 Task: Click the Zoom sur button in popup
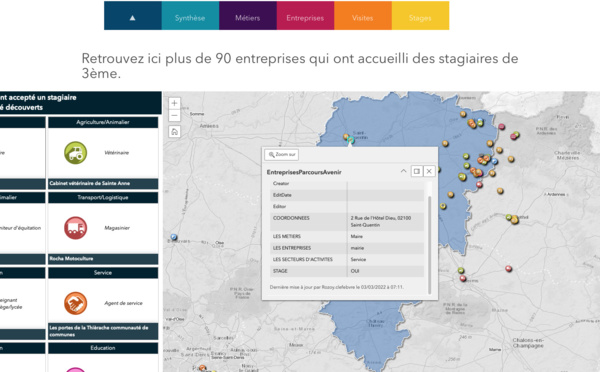tap(282, 155)
